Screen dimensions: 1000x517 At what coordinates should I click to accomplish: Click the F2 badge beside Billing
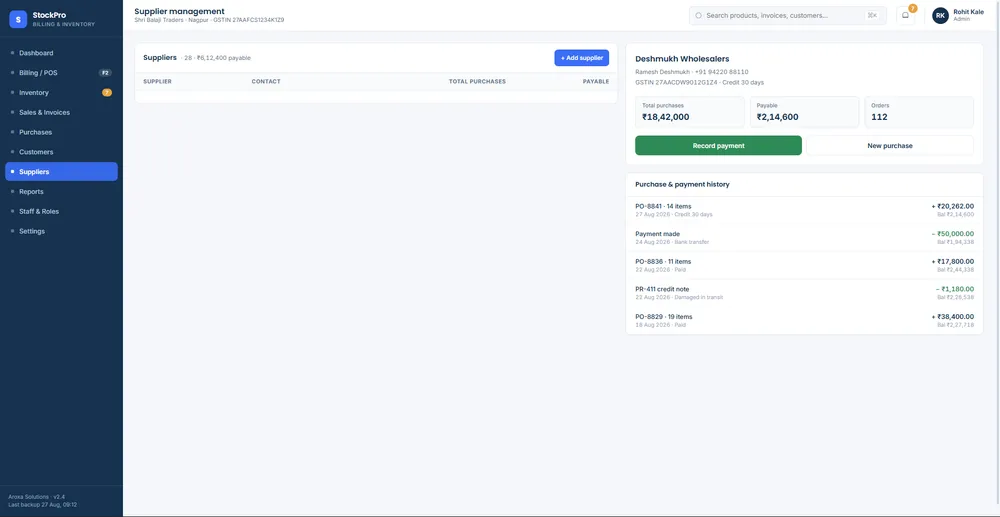(x=106, y=73)
